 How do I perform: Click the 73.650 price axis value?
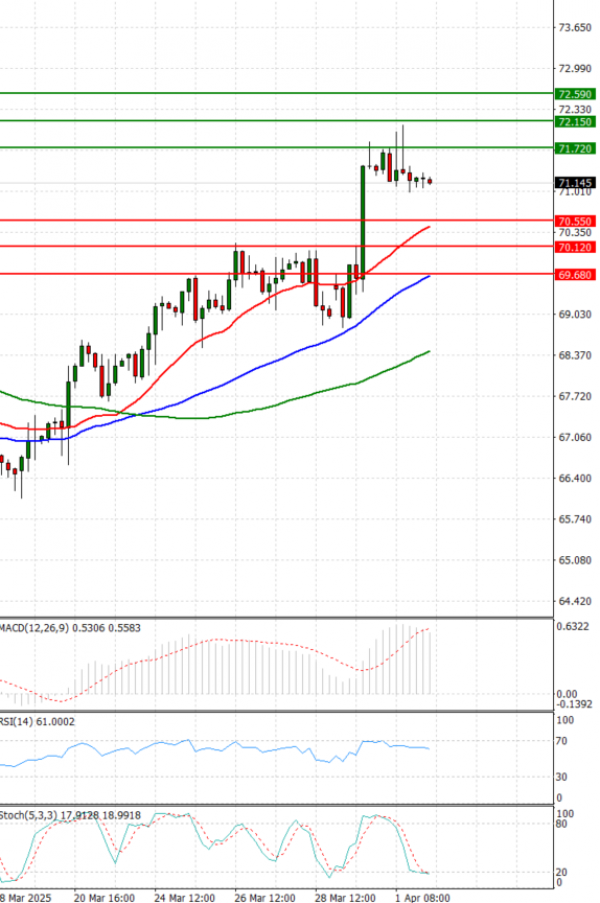click(x=575, y=28)
